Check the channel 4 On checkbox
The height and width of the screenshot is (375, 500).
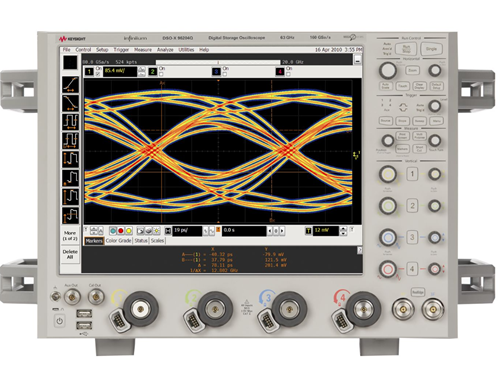[288, 74]
